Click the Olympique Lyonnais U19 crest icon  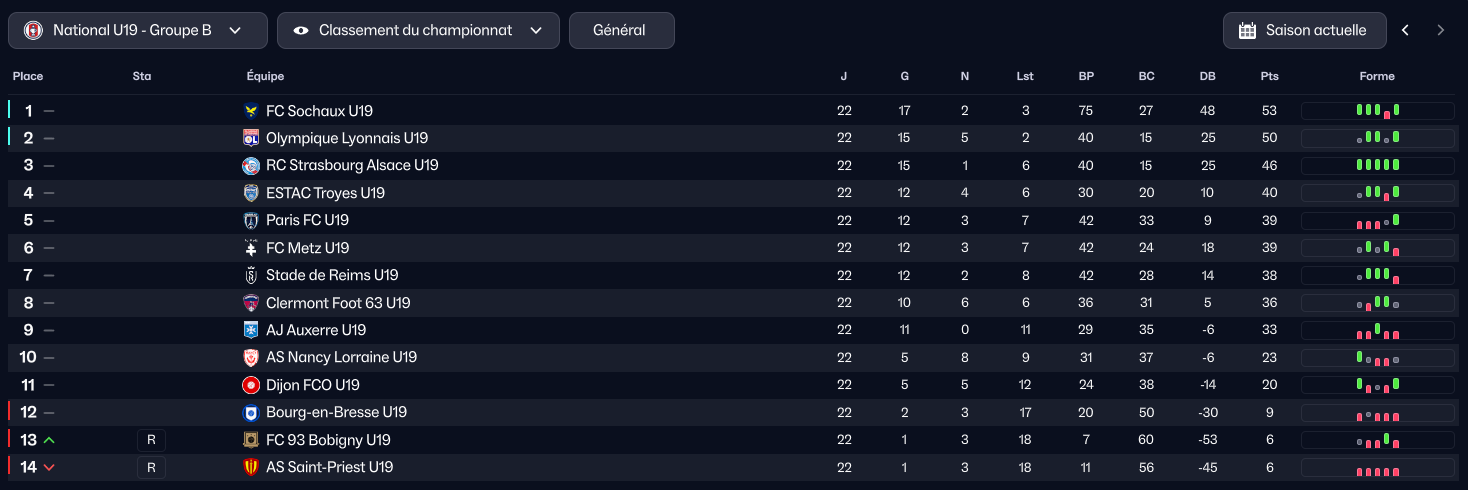tap(251, 138)
